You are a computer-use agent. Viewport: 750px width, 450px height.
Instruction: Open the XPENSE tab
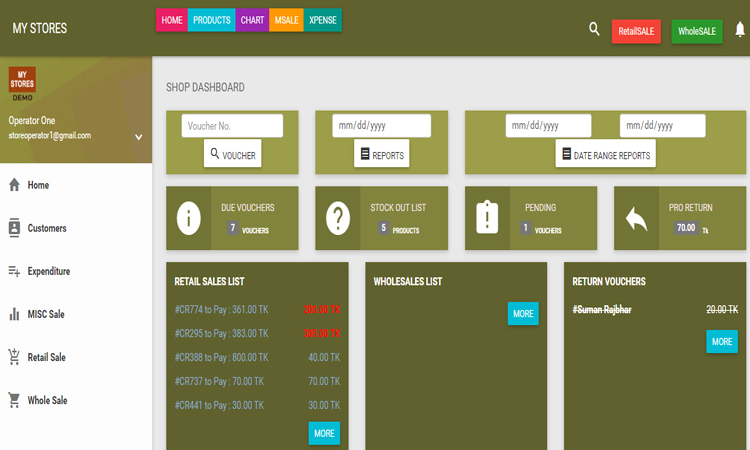pyautogui.click(x=323, y=20)
